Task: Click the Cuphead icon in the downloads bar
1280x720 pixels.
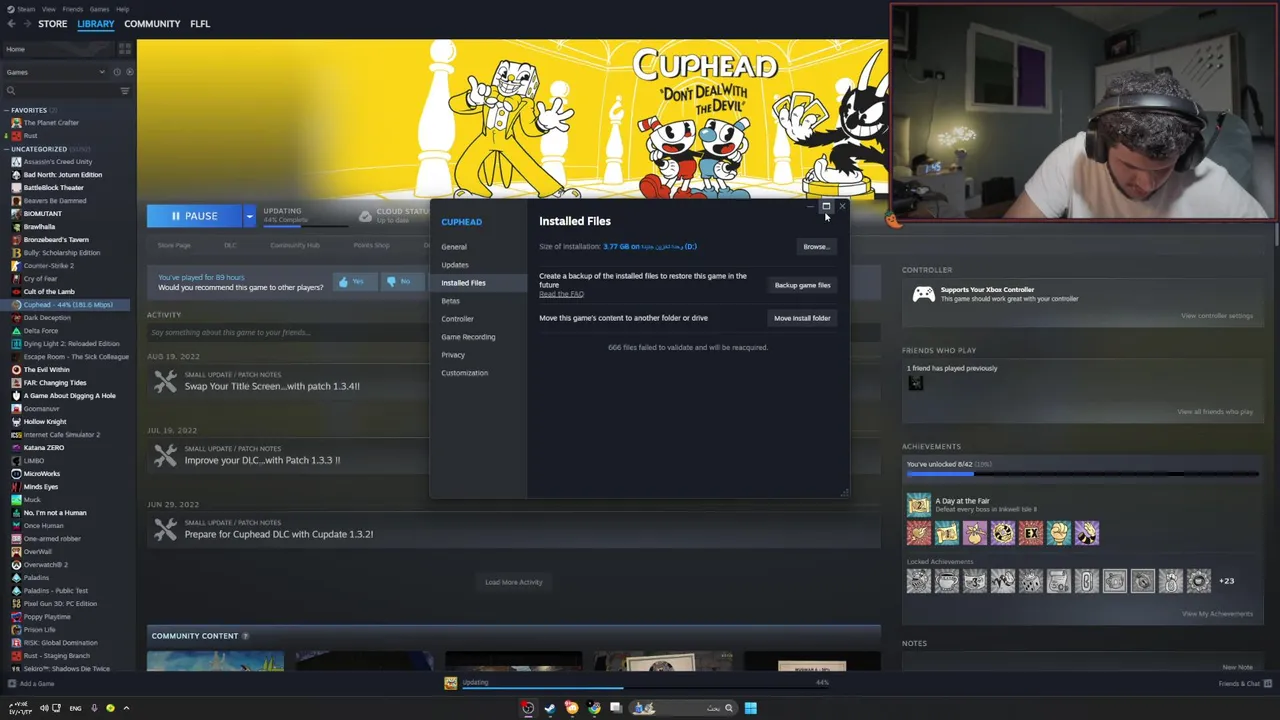Action: pyautogui.click(x=450, y=683)
